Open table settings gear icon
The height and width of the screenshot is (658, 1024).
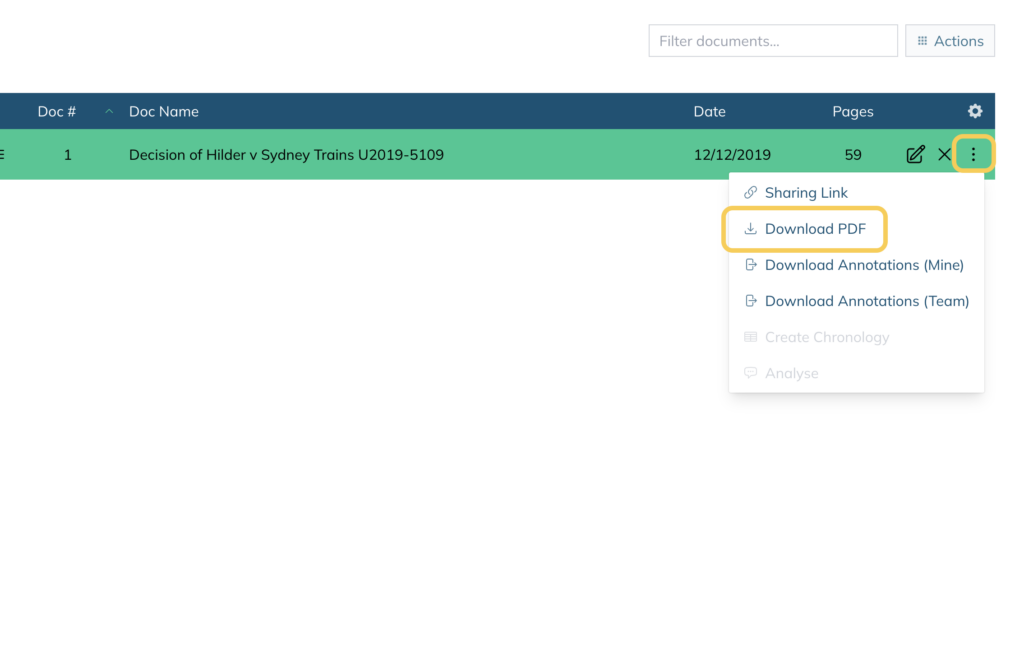pos(975,111)
